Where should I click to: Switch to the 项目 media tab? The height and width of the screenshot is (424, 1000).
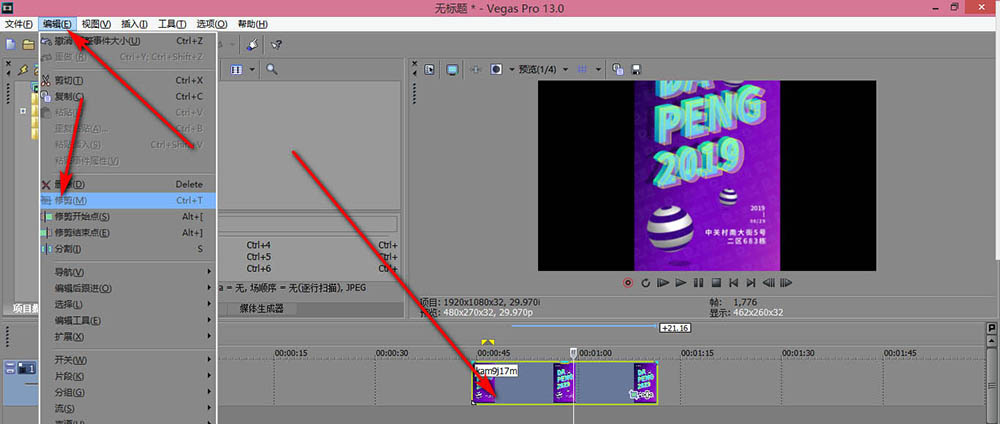(23, 309)
